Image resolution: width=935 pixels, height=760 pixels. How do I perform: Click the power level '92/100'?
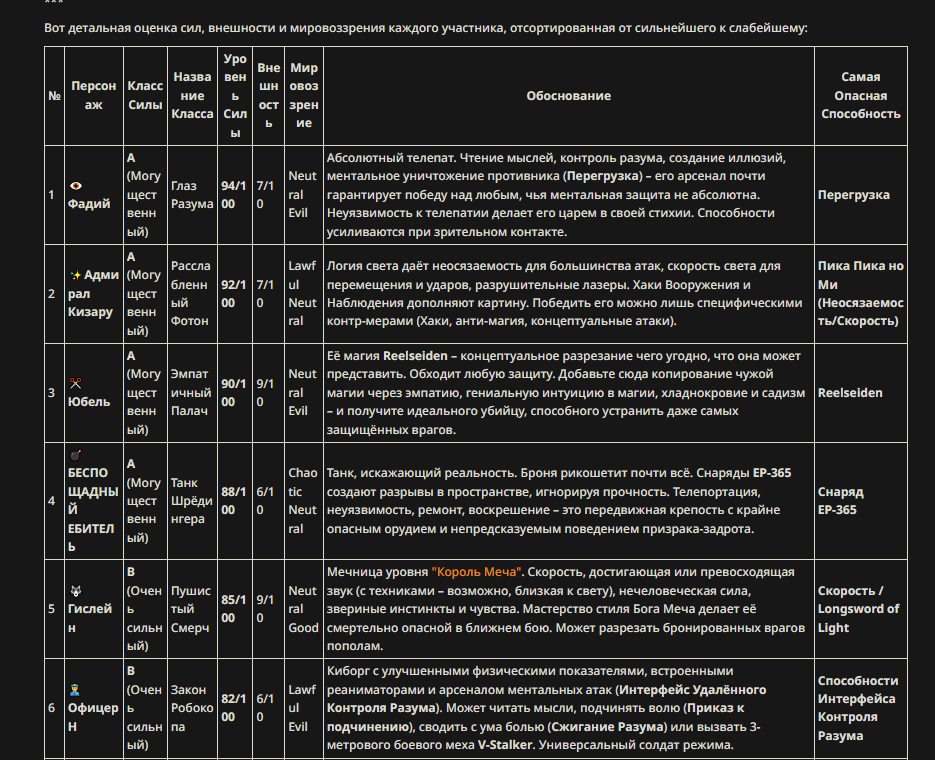click(x=234, y=293)
